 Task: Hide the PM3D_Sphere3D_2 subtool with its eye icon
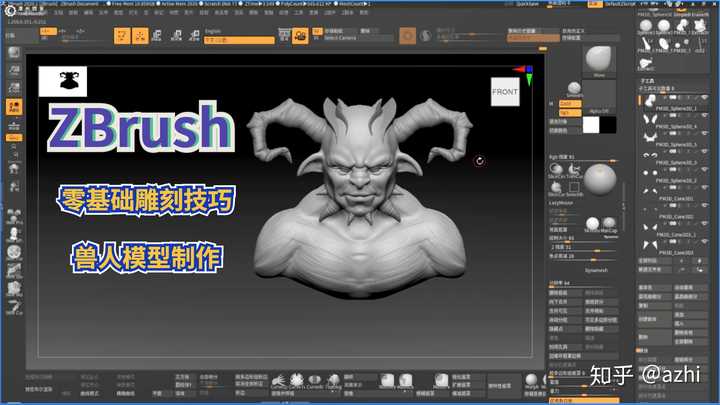704,170
